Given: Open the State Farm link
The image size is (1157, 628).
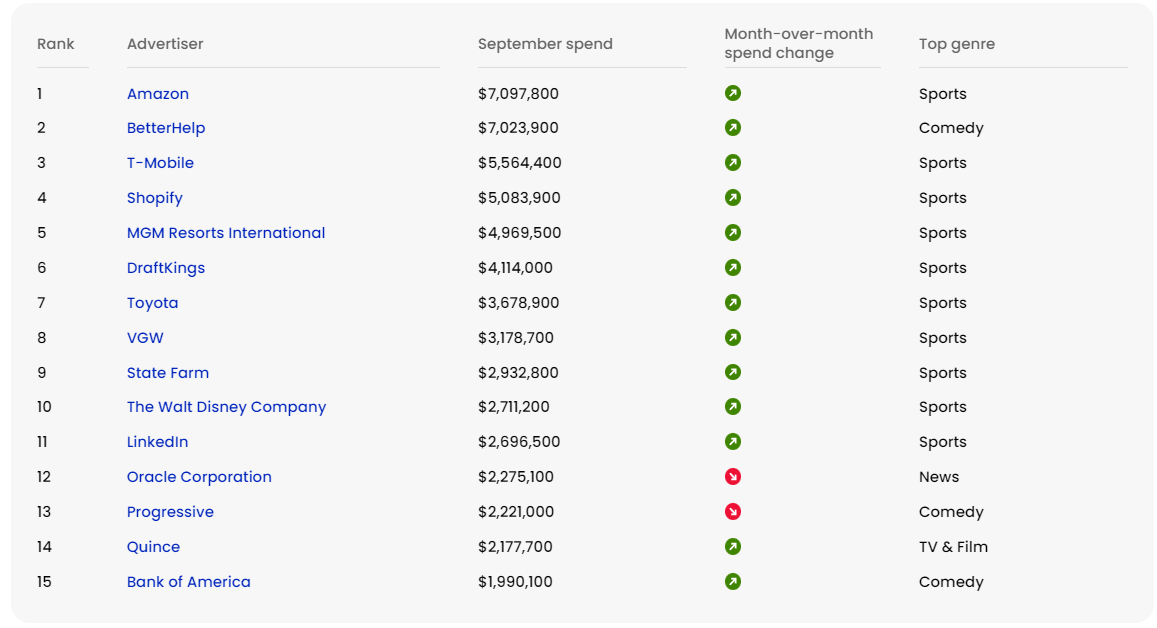Looking at the screenshot, I should pos(168,373).
